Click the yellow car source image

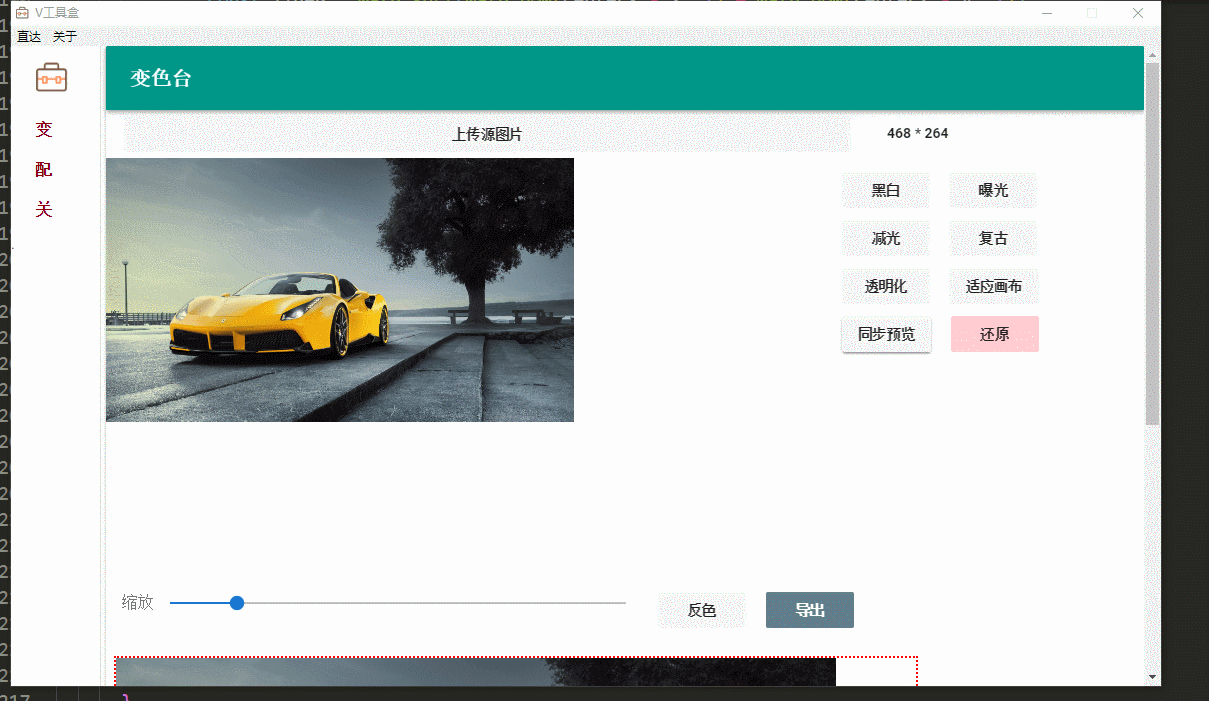pyautogui.click(x=340, y=290)
